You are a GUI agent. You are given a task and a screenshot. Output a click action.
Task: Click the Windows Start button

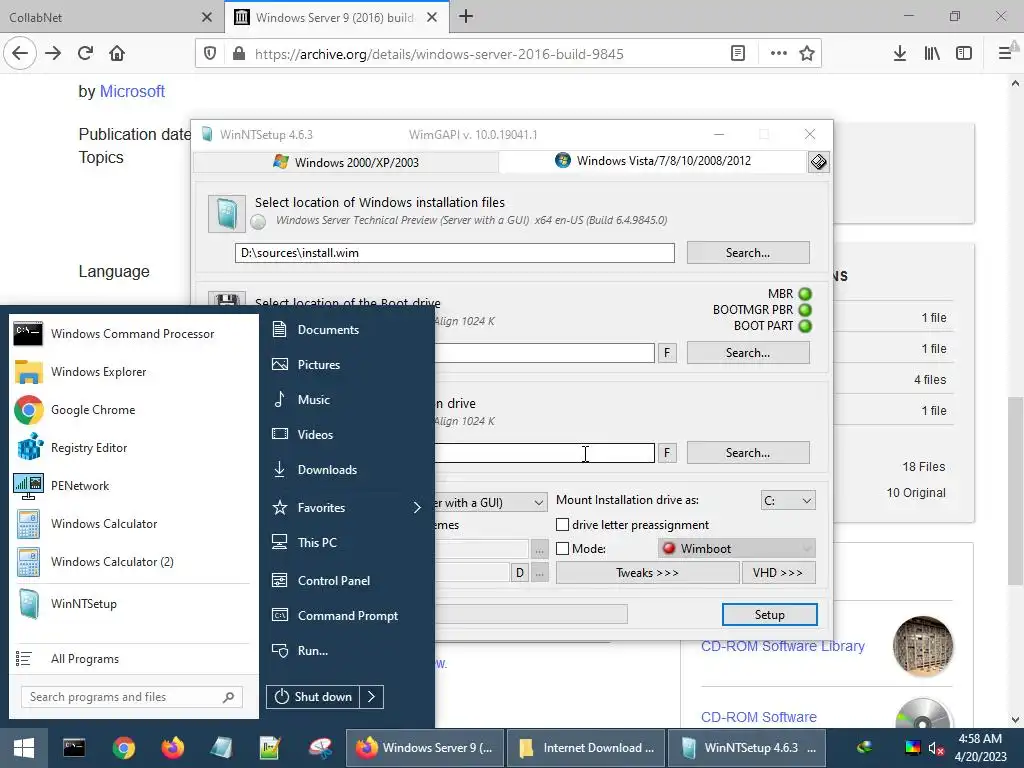24,748
